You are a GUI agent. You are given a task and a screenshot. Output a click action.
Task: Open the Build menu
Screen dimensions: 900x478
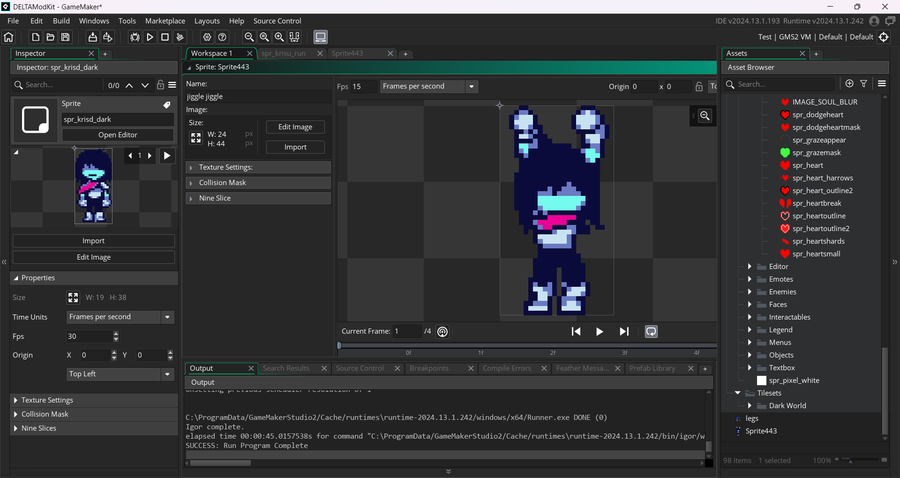(61, 21)
